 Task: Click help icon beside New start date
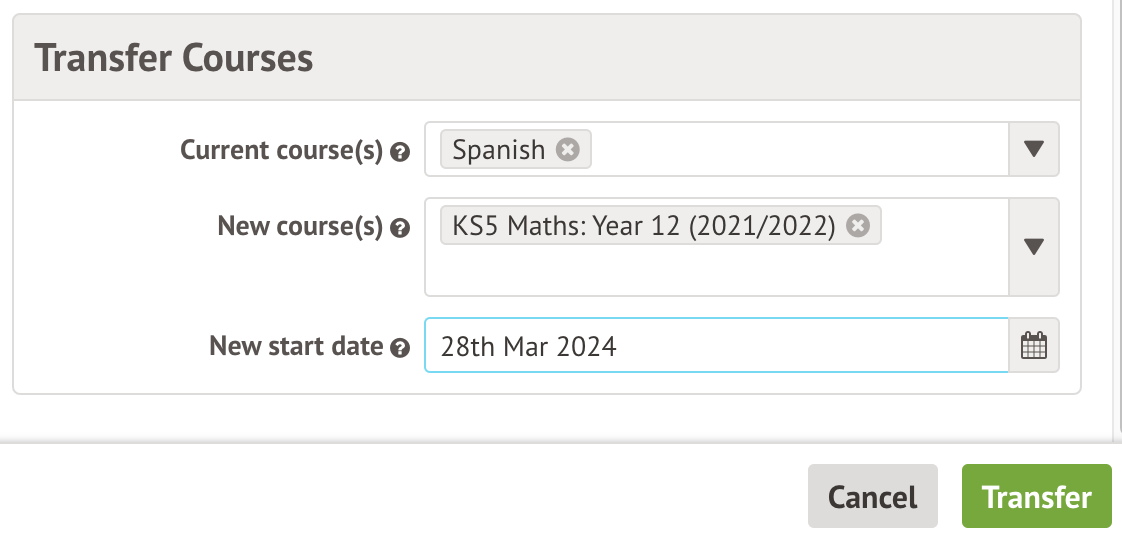tap(400, 348)
